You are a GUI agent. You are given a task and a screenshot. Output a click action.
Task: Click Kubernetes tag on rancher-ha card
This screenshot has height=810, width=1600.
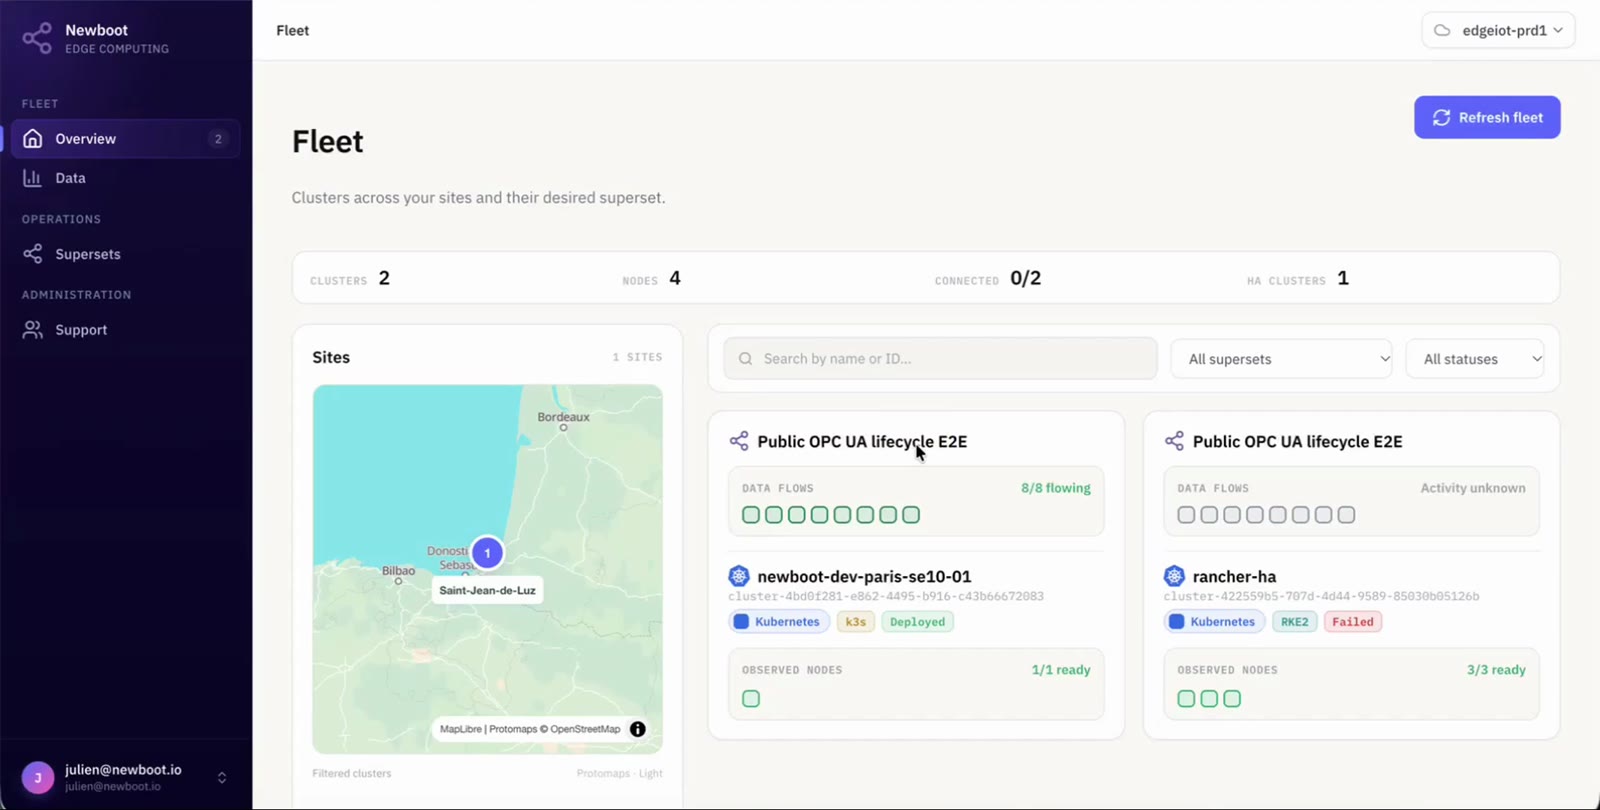[x=1214, y=622]
